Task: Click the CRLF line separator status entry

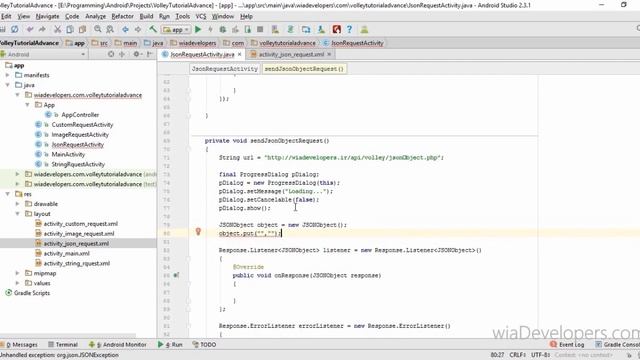Action: [517, 355]
